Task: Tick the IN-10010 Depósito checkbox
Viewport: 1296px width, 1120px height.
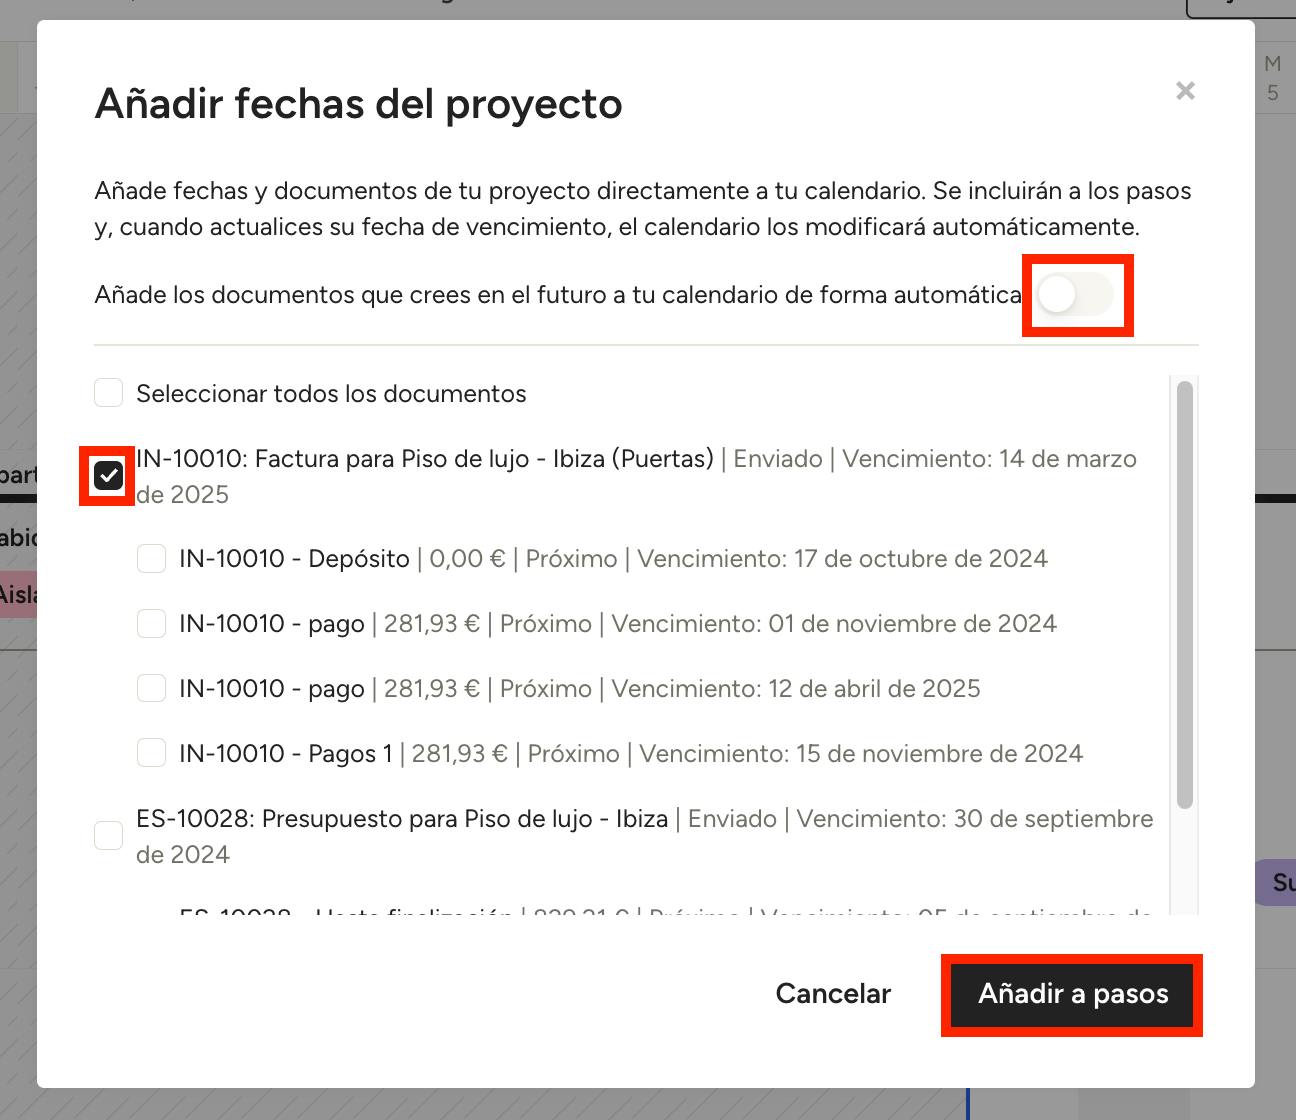Action: (151, 558)
